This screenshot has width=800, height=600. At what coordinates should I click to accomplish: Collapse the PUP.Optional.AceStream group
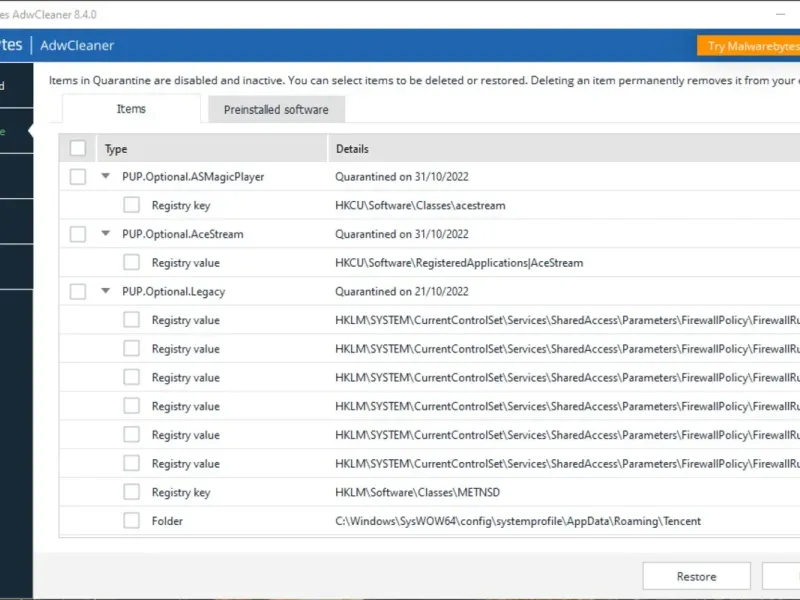(106, 234)
